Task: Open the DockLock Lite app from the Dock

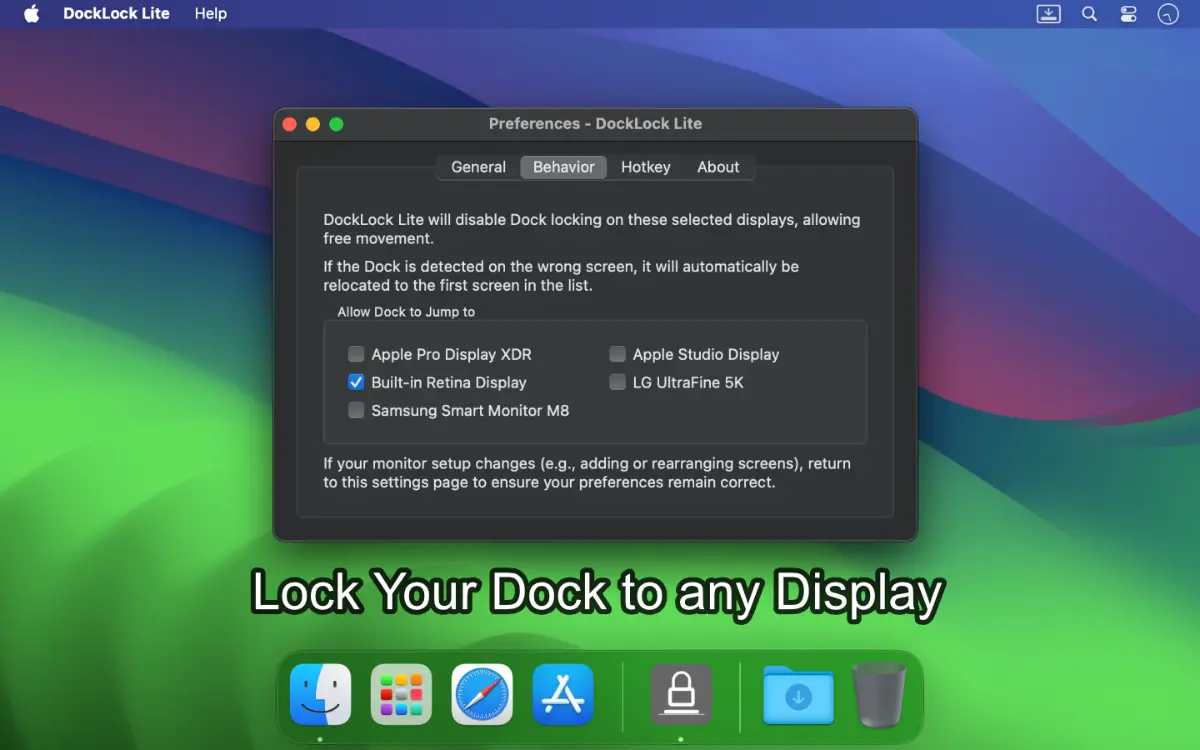Action: [681, 694]
